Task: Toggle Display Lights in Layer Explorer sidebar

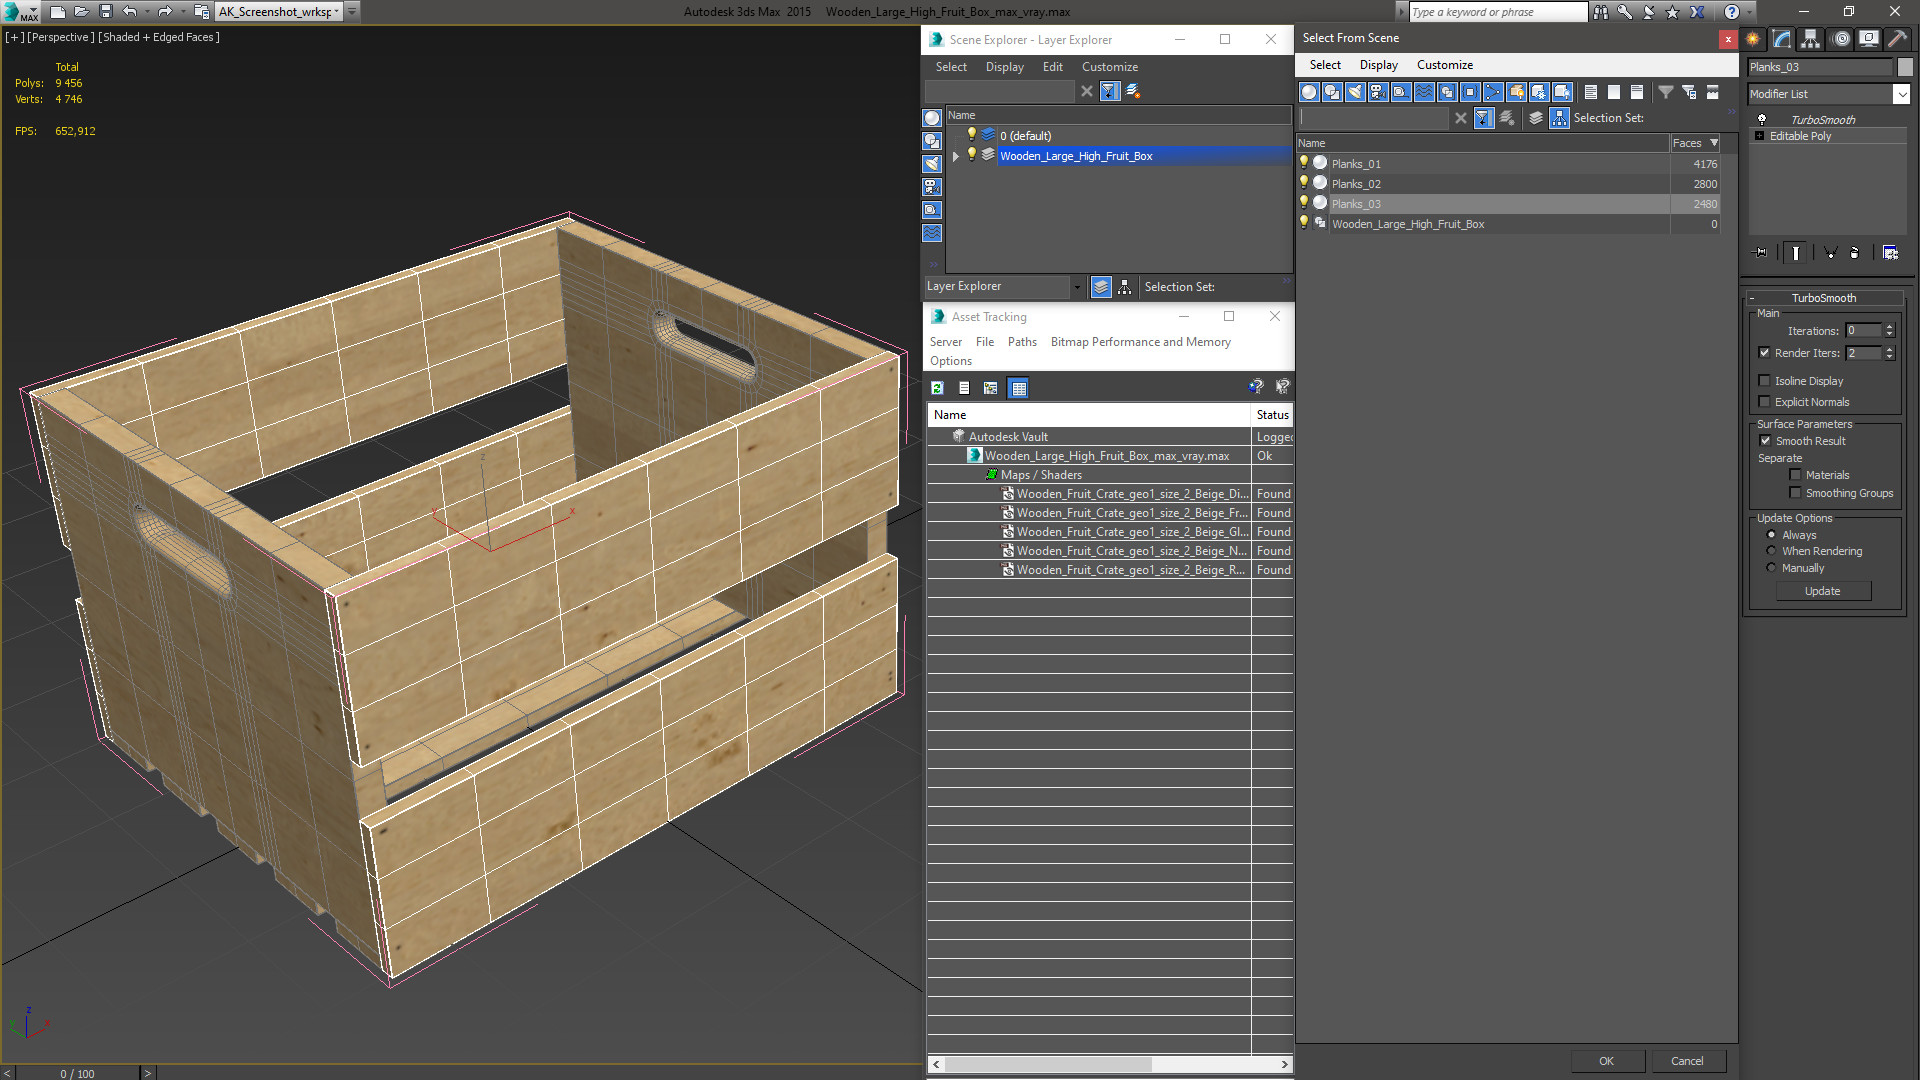Action: coord(932,164)
